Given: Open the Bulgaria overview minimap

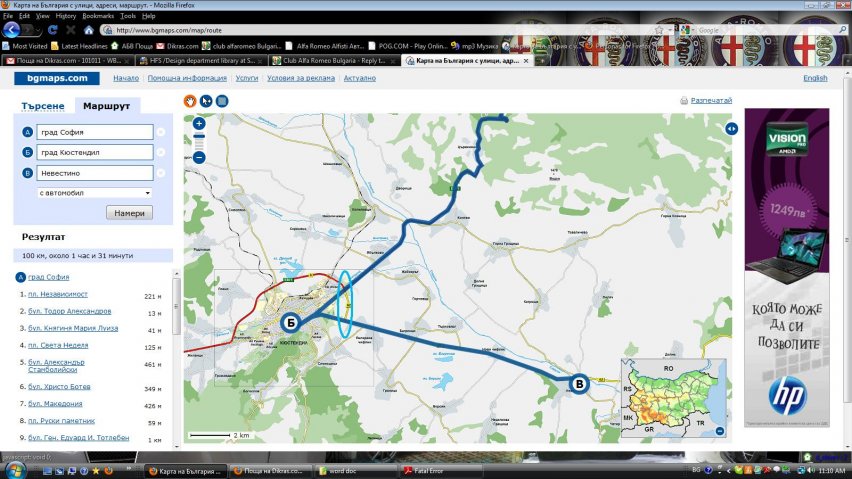Looking at the screenshot, I should click(673, 395).
